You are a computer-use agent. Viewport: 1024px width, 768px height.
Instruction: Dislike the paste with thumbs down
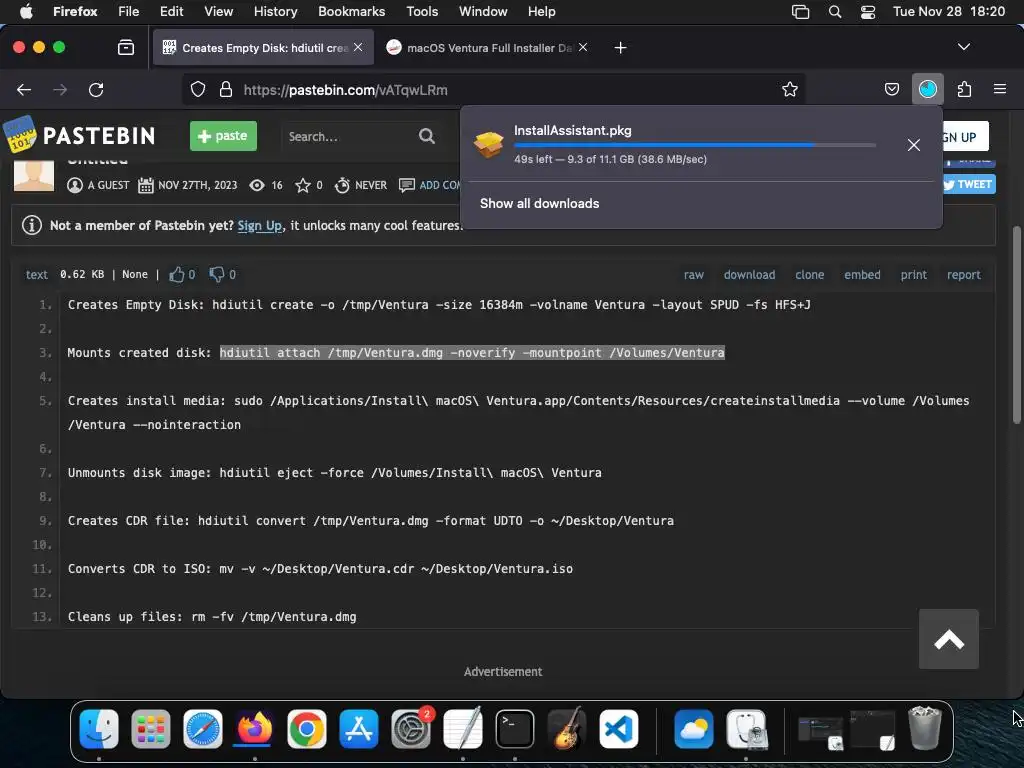[216, 274]
